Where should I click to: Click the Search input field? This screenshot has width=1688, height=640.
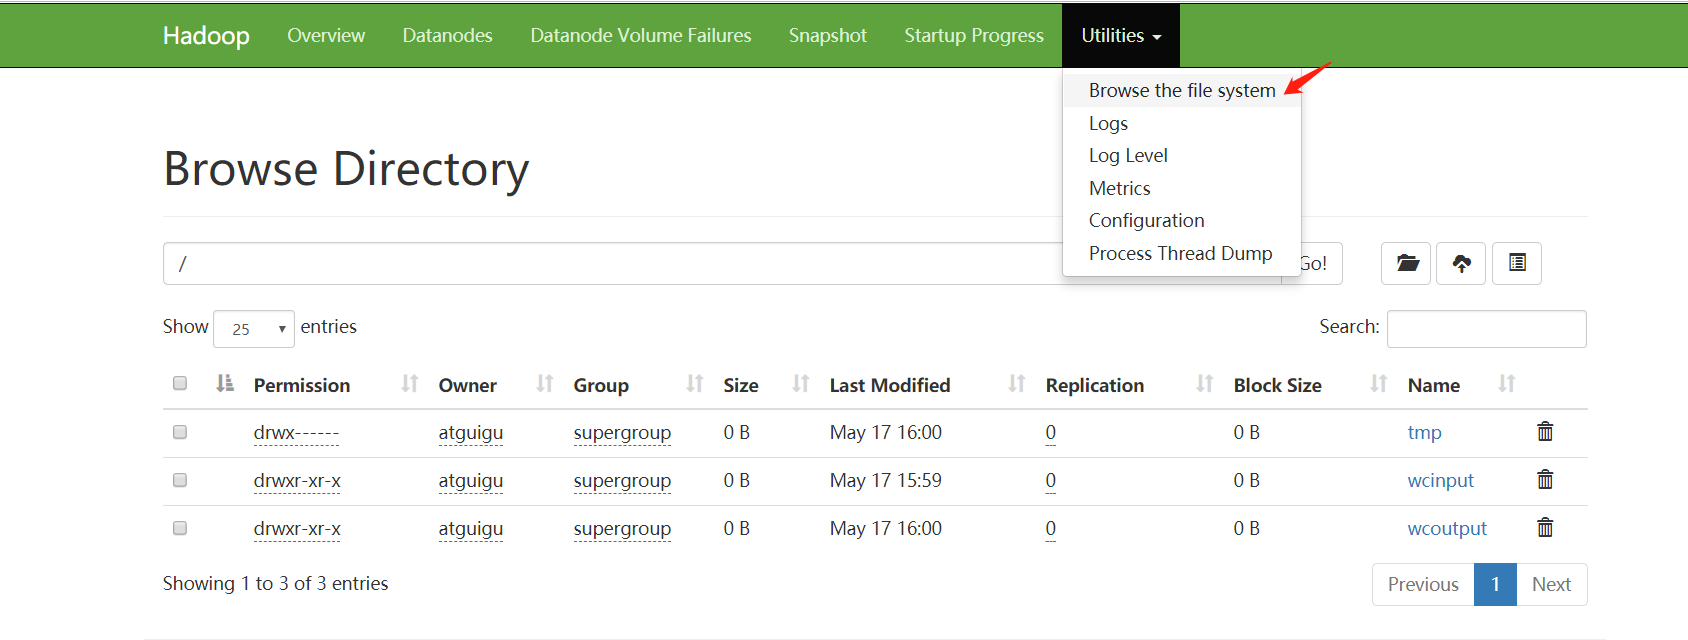1486,329
